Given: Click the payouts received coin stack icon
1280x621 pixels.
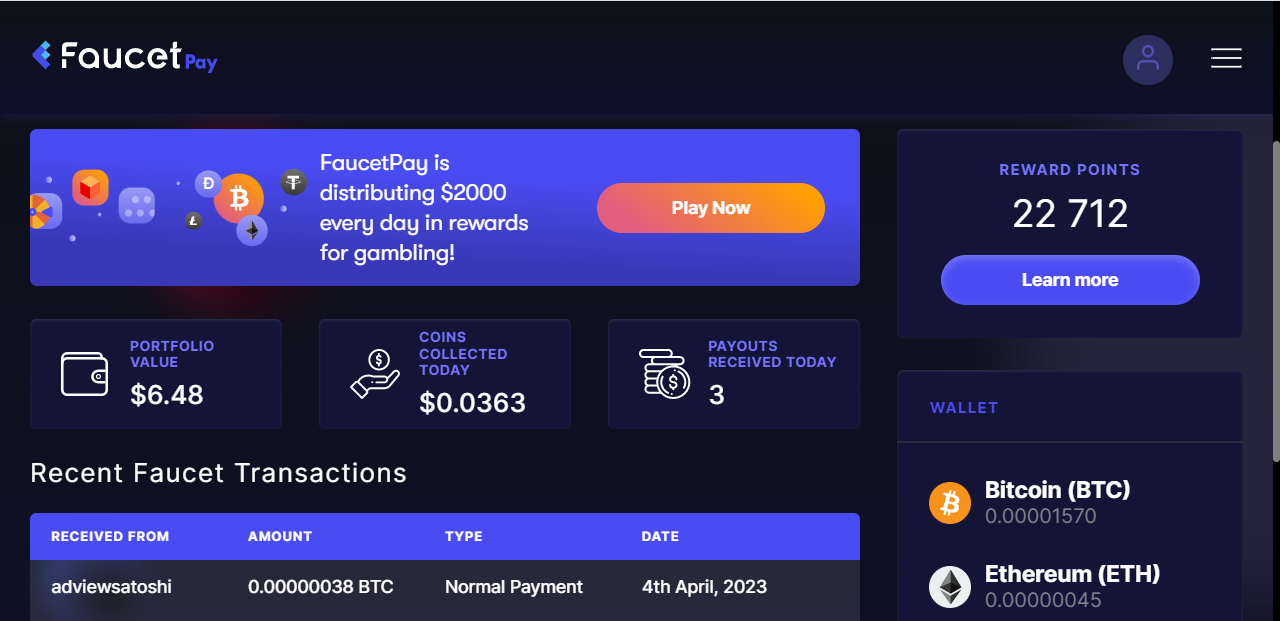Looking at the screenshot, I should click(x=665, y=374).
